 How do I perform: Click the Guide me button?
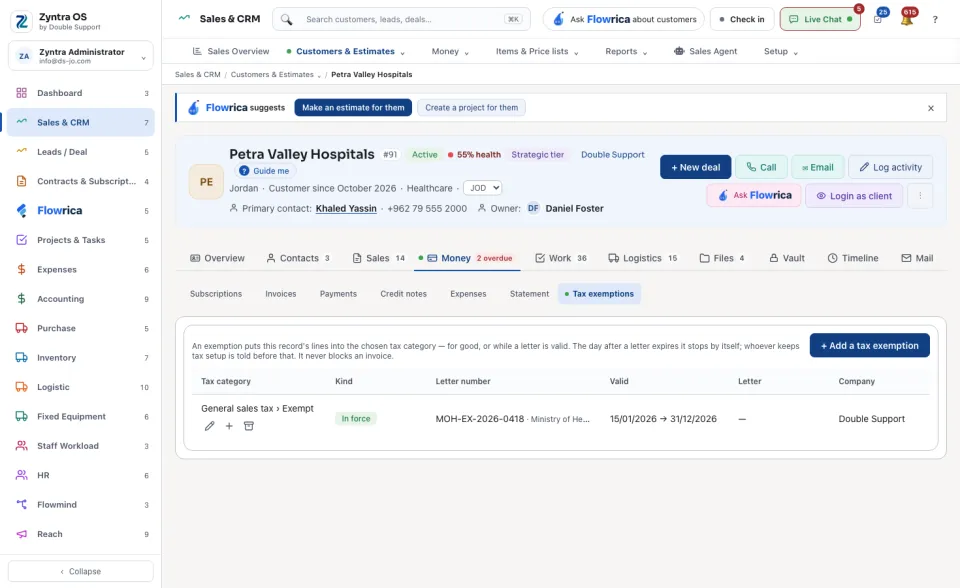(264, 171)
